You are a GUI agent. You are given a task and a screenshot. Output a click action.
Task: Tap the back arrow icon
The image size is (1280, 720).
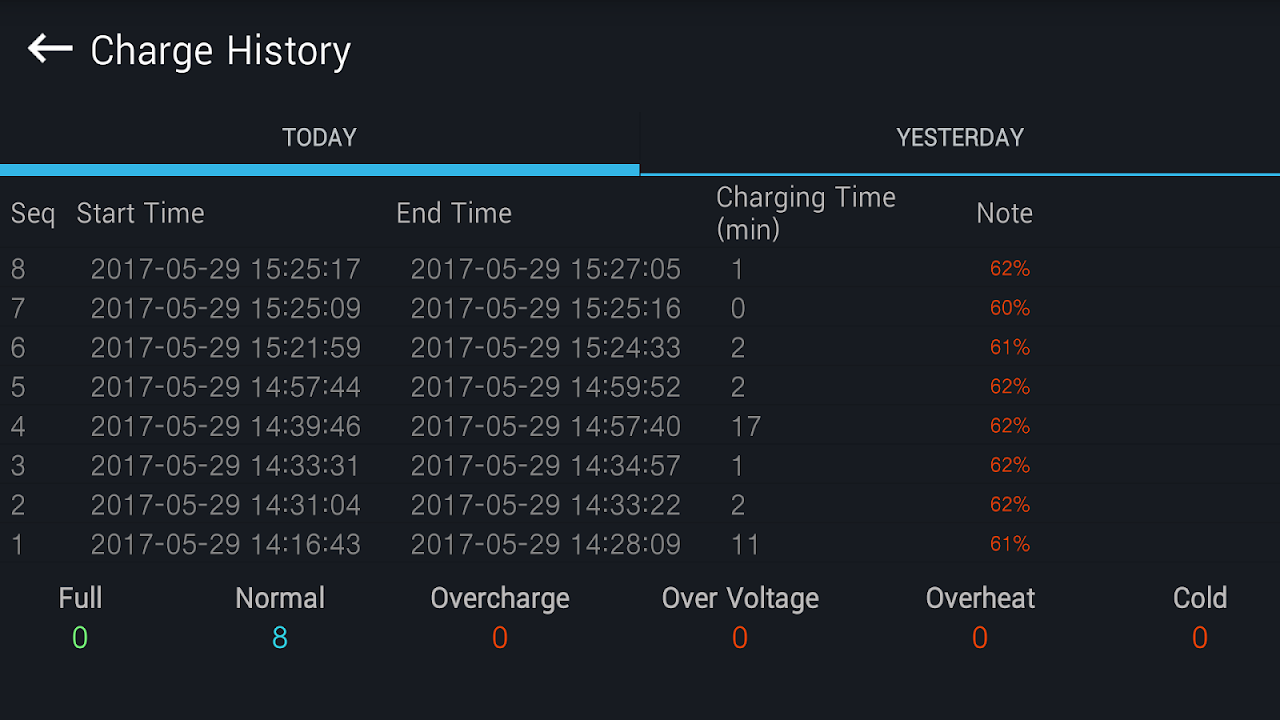click(x=50, y=48)
